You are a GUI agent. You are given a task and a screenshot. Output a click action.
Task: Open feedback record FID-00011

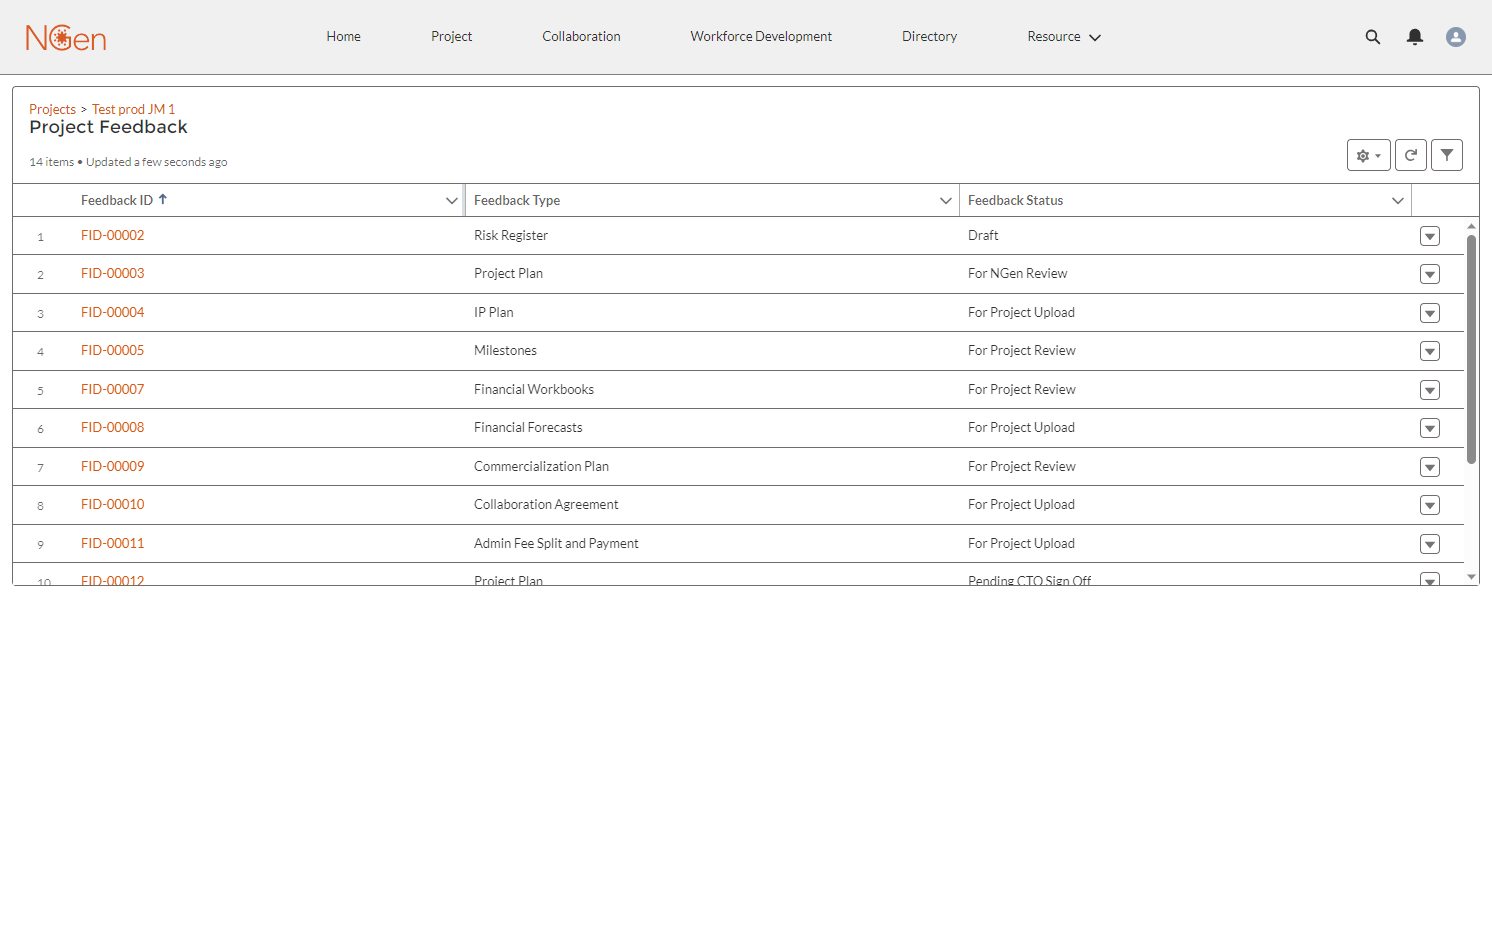[x=112, y=543]
